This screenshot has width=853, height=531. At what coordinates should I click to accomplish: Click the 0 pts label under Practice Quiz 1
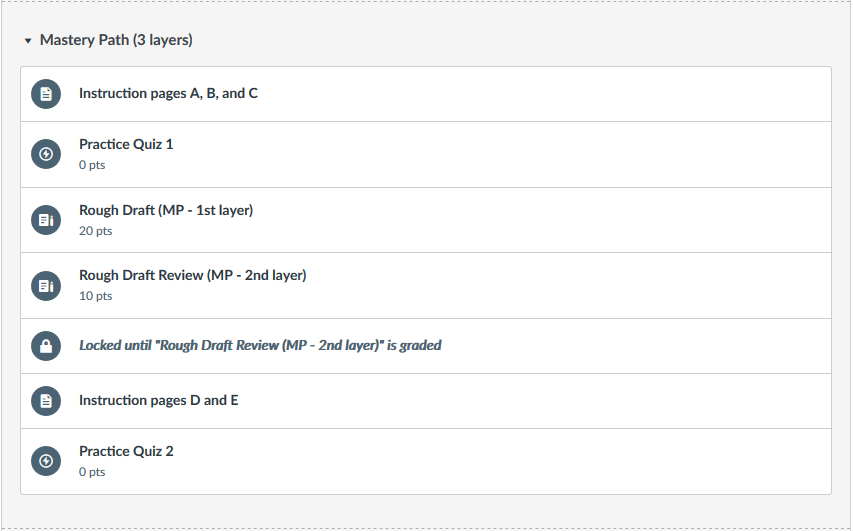pyautogui.click(x=92, y=165)
